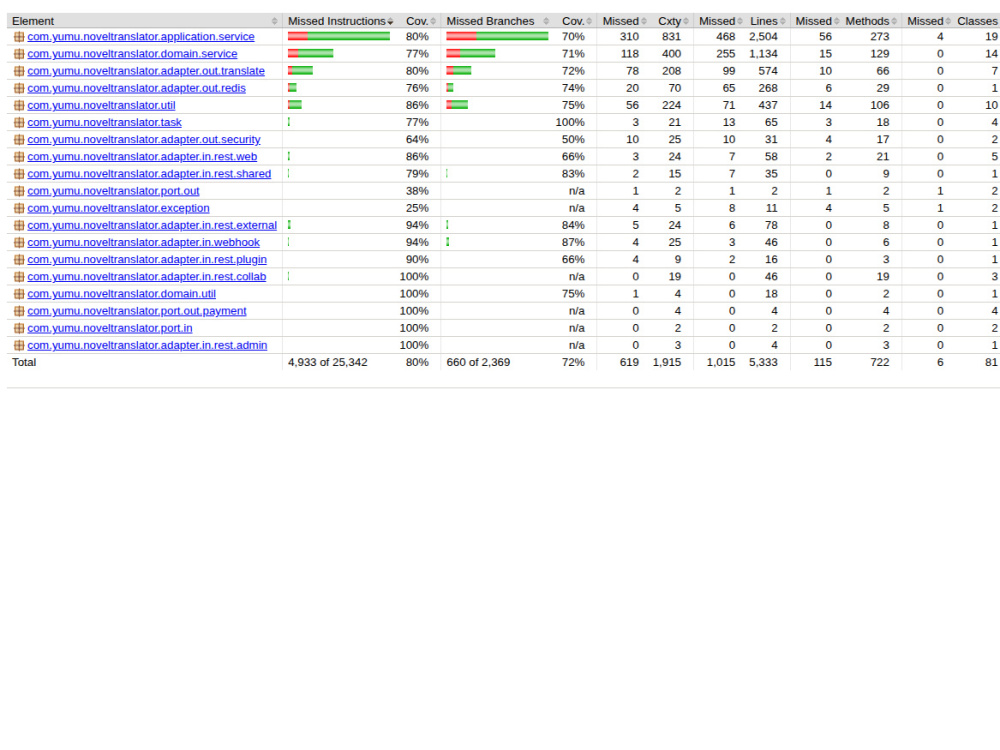
Task: Click the 'Total' row label
Action: [x=24, y=362]
